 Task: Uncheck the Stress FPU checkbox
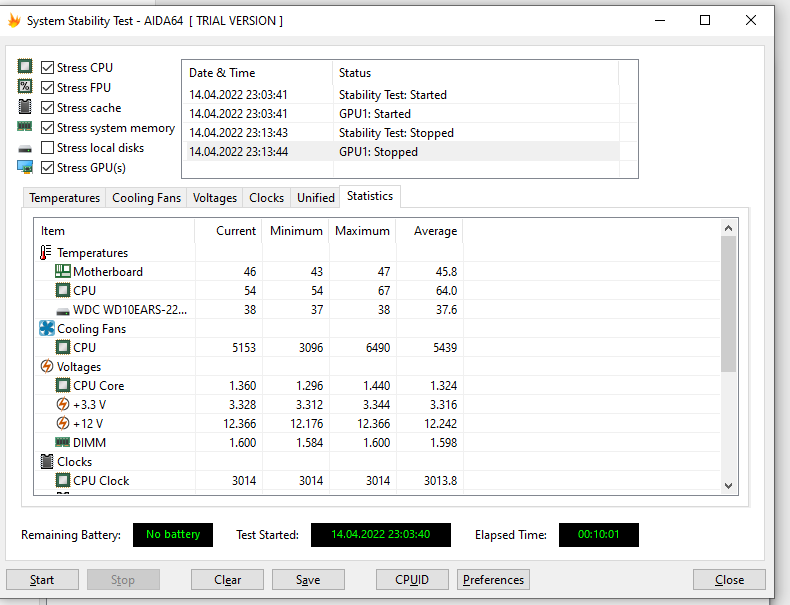point(47,88)
